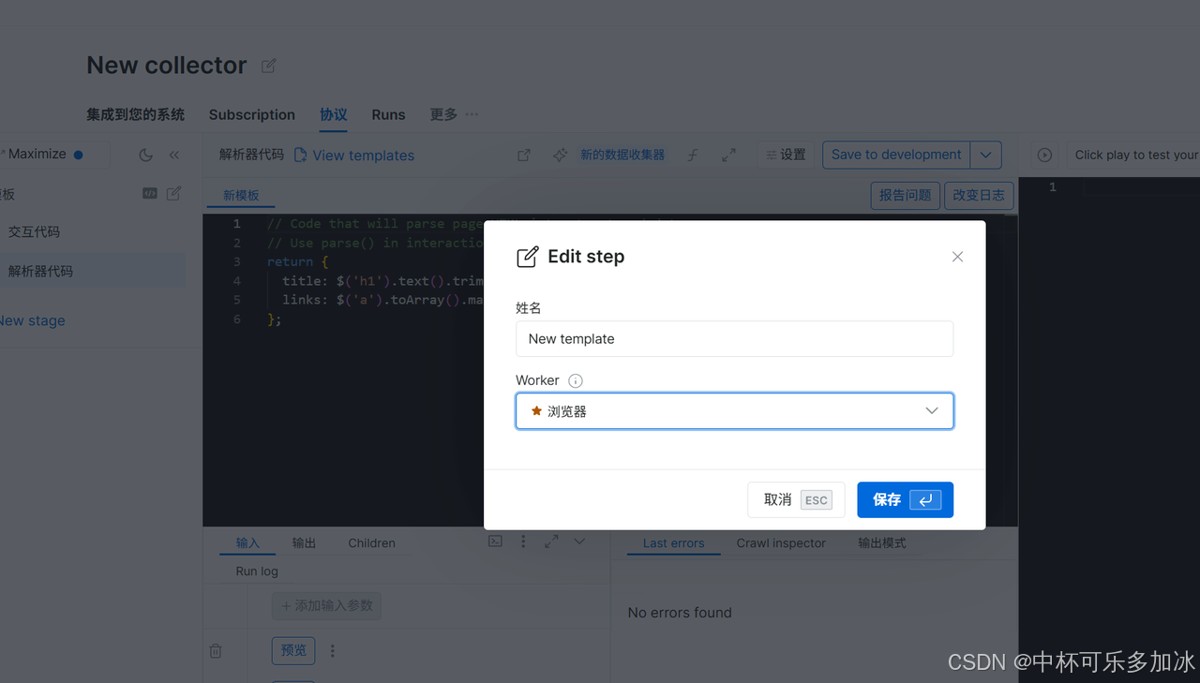Image resolution: width=1200 pixels, height=683 pixels.
Task: Open the 集成到您的系统 tab
Action: pyautogui.click(x=135, y=115)
